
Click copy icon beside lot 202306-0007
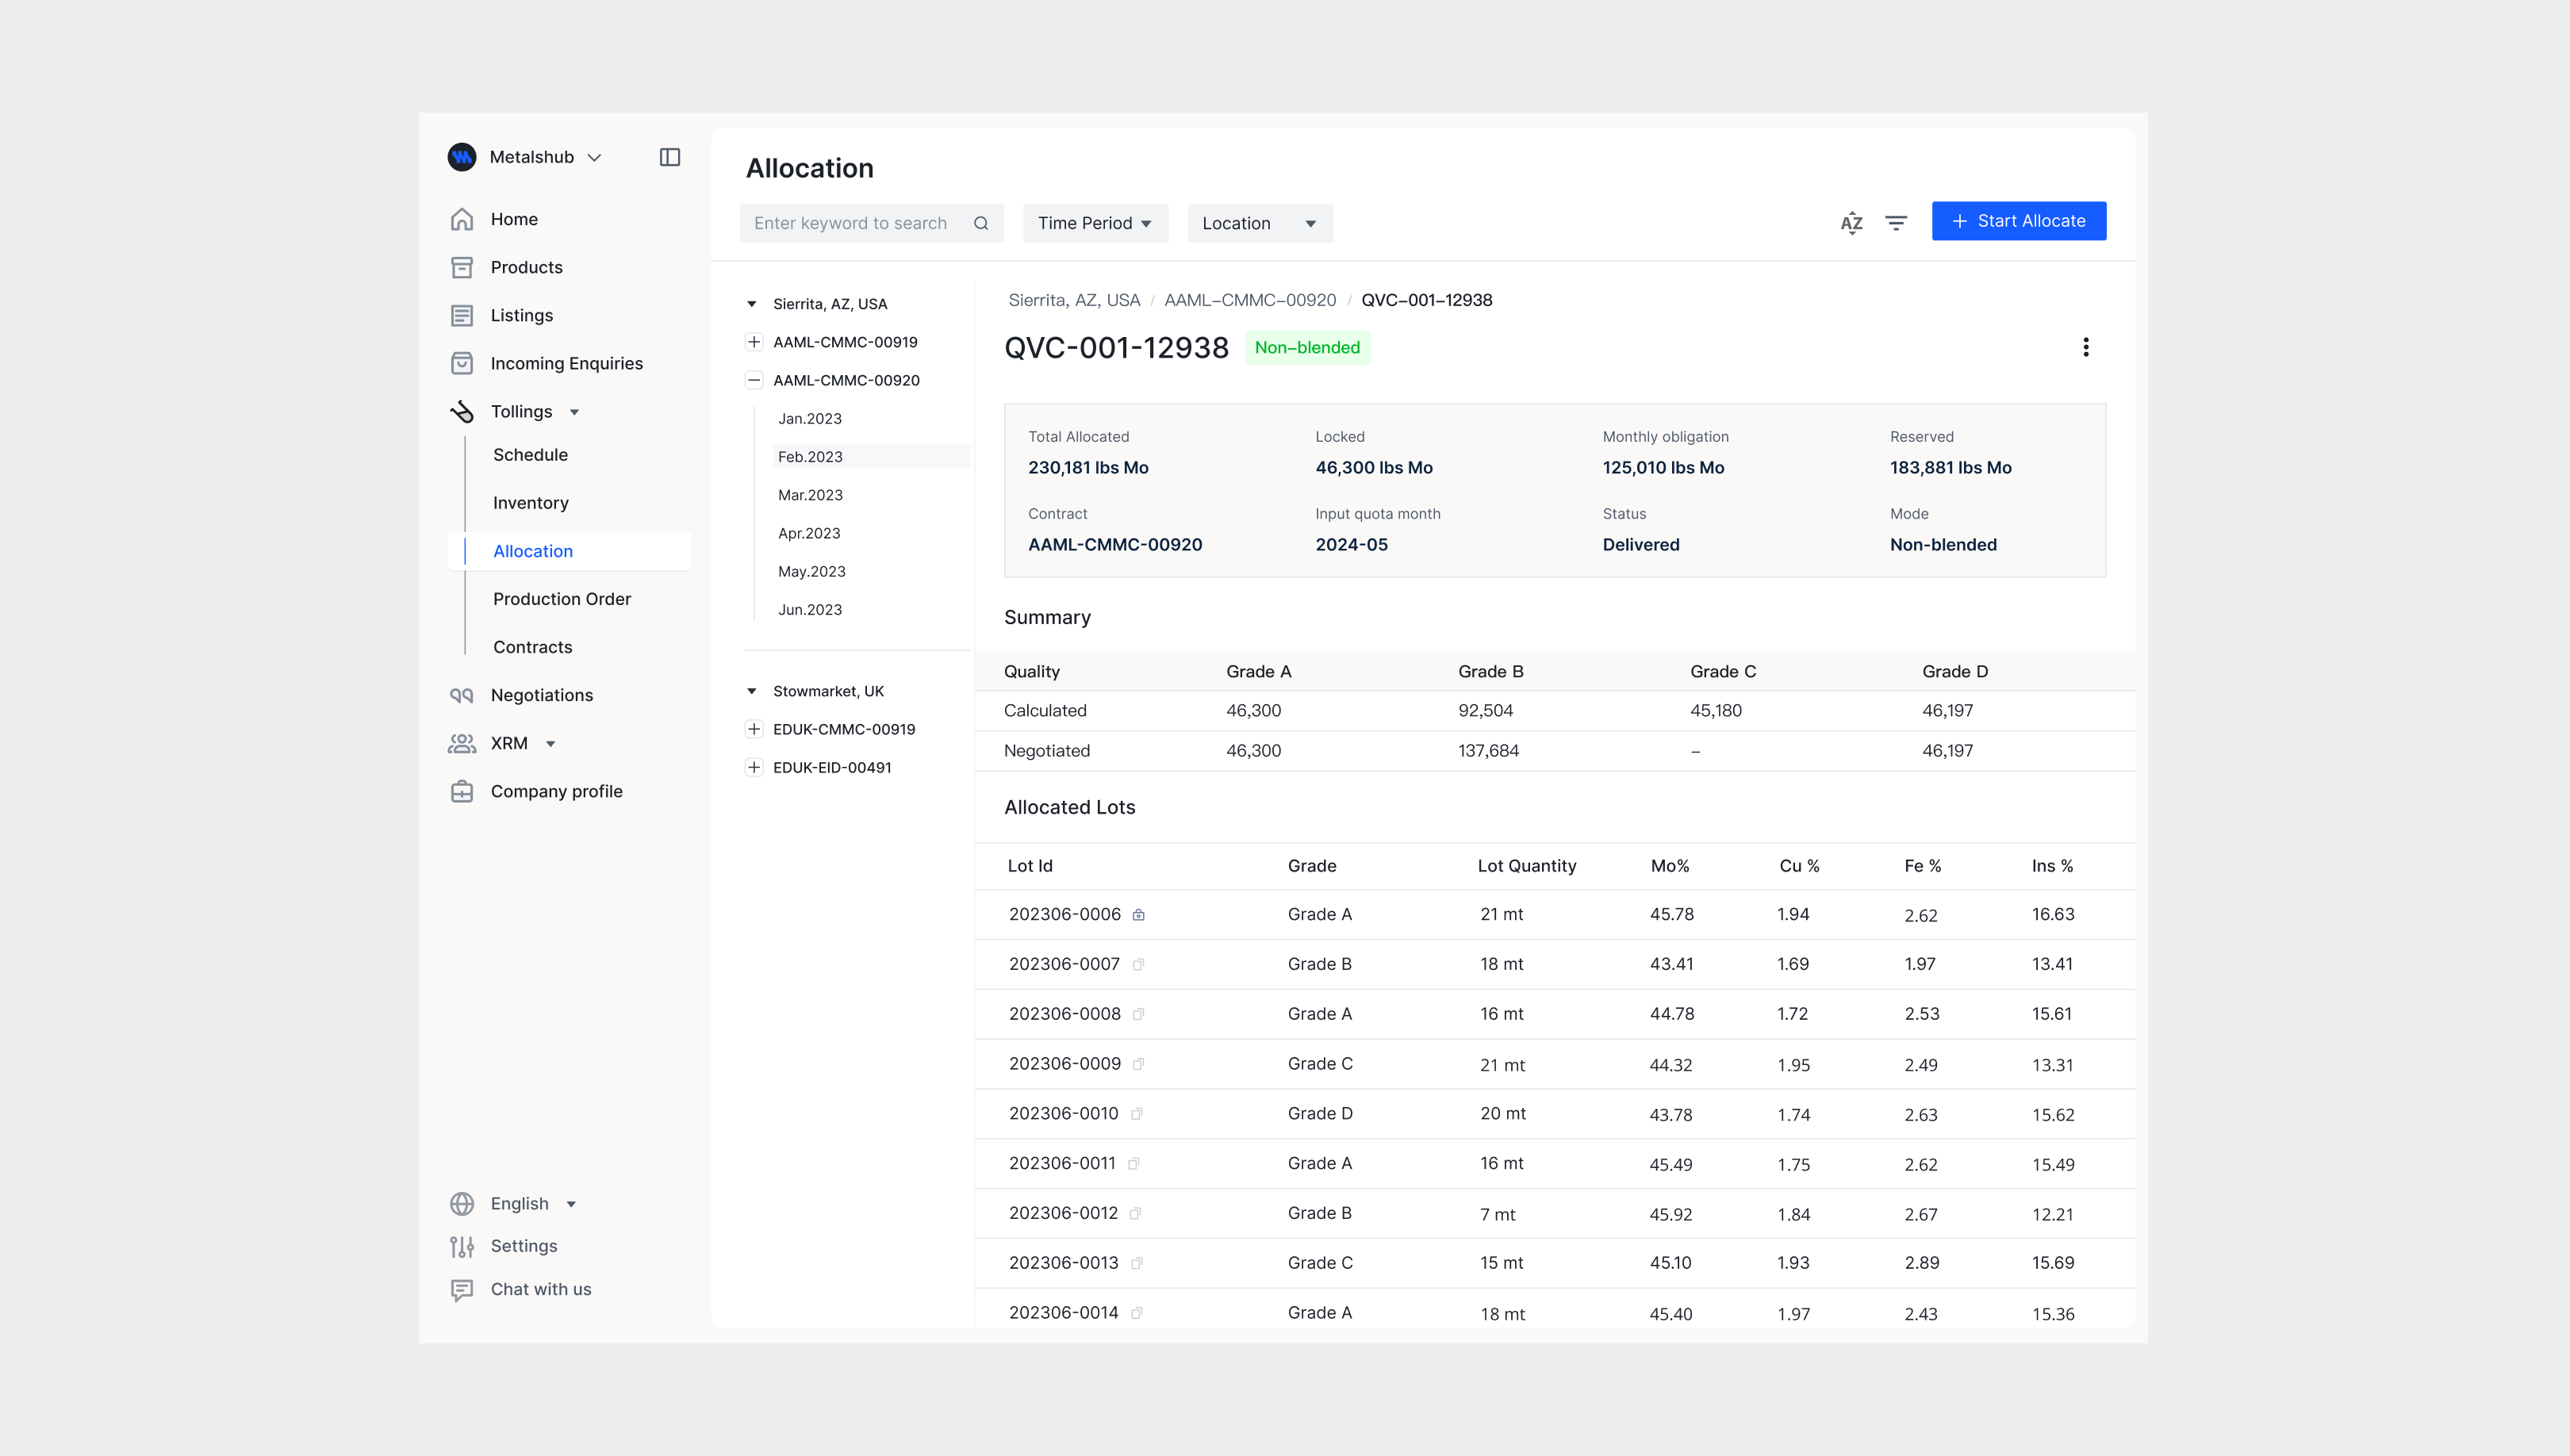point(1138,965)
